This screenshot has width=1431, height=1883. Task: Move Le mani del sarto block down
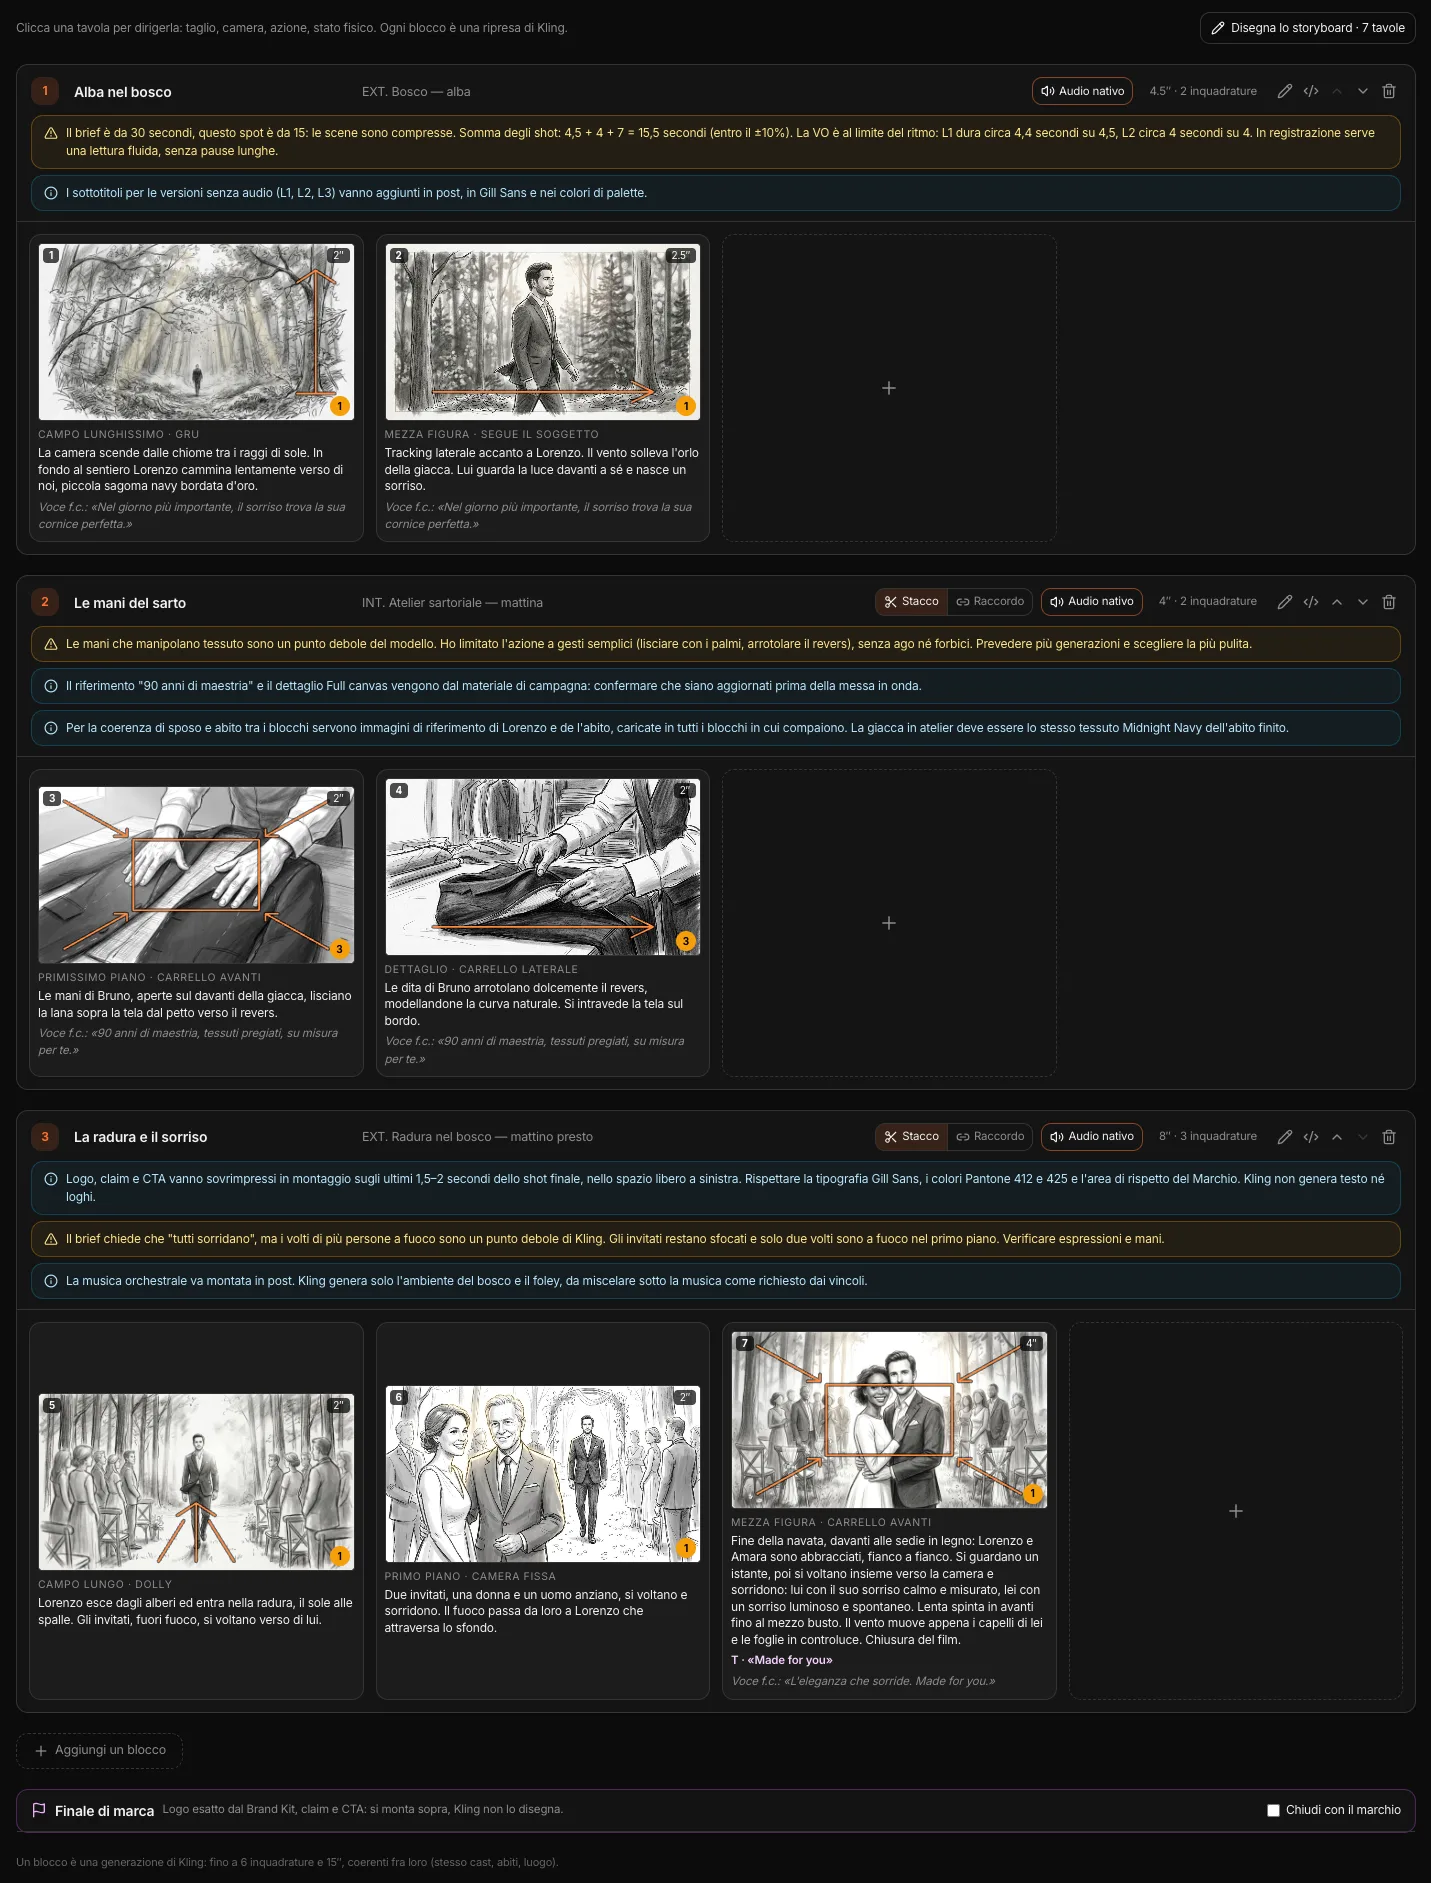coord(1363,602)
